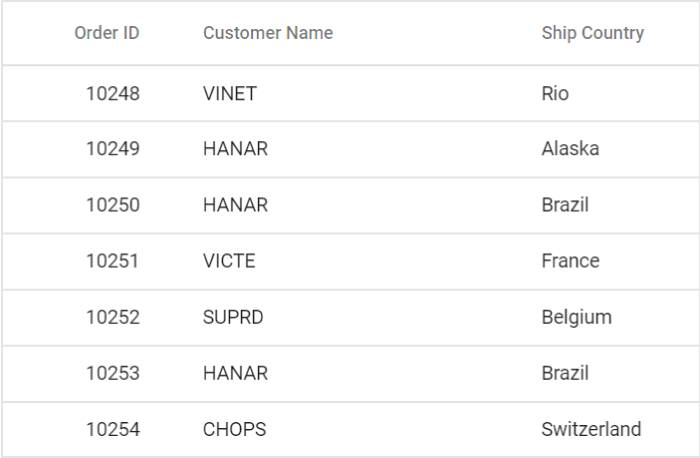Select the Belgium ship country cell
The height and width of the screenshot is (458, 700).
pos(576,317)
